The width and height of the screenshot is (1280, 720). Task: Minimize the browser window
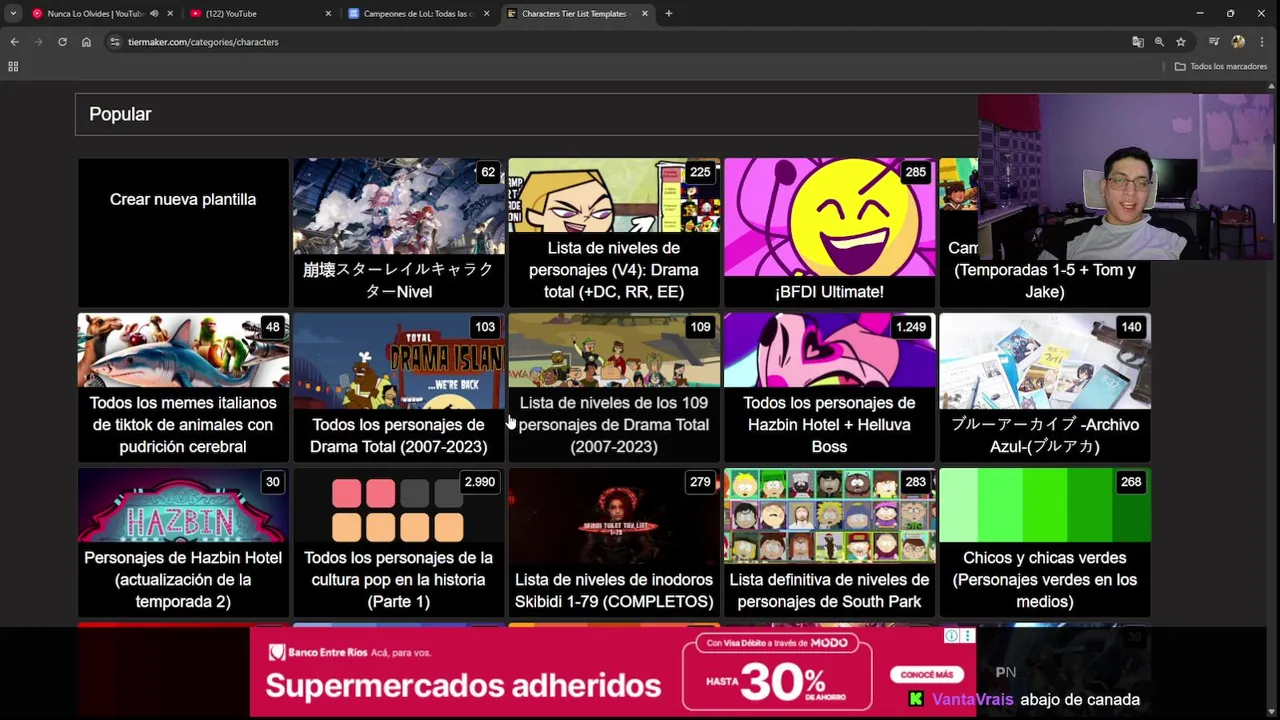(1199, 14)
